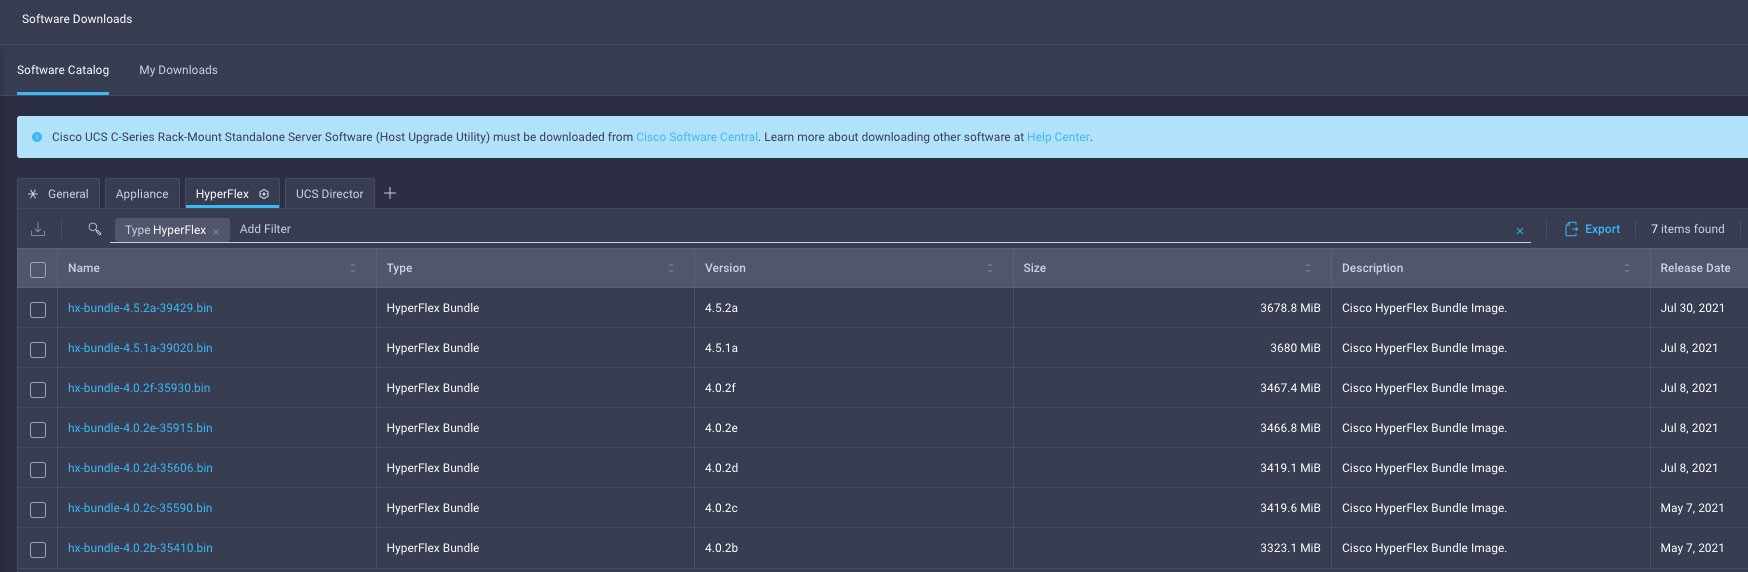1748x572 pixels.
Task: Click the version cell 4.5.2a
Action: pyautogui.click(x=721, y=308)
